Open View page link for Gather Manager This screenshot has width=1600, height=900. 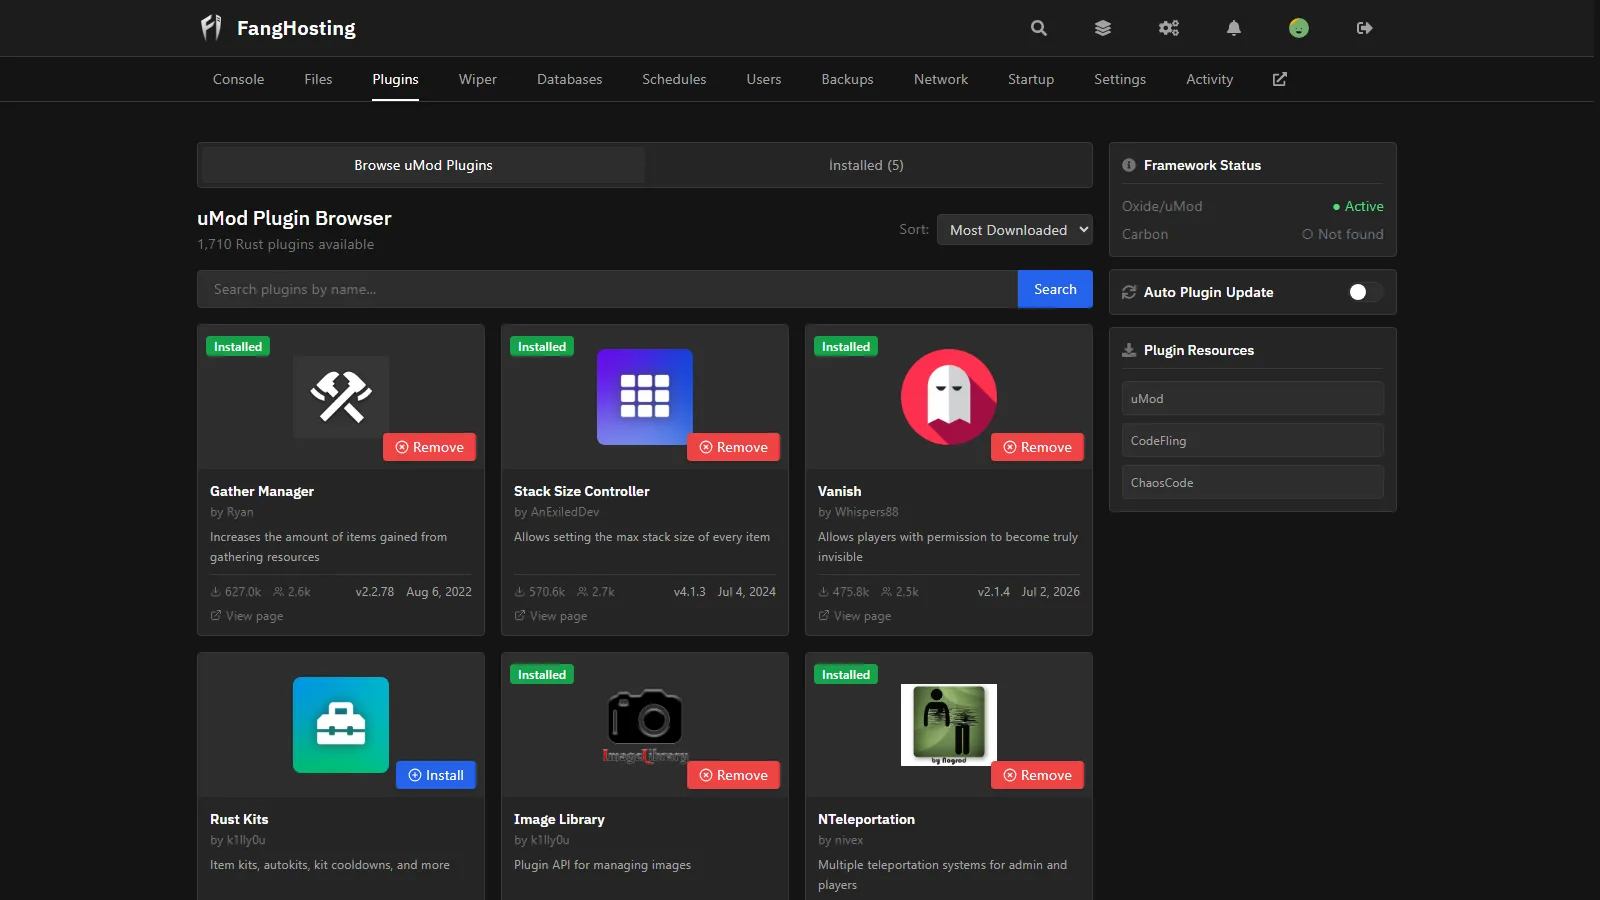(x=247, y=616)
